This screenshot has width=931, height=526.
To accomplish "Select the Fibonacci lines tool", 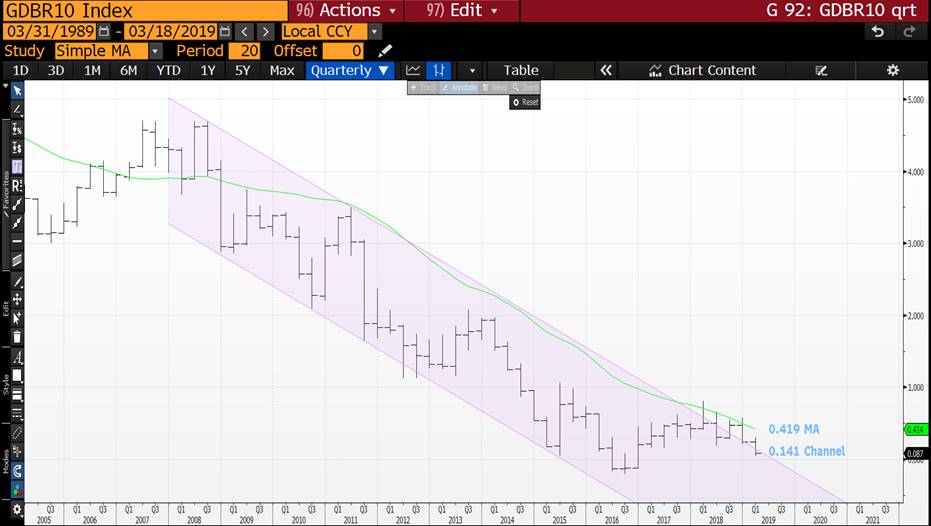I will click(17, 167).
